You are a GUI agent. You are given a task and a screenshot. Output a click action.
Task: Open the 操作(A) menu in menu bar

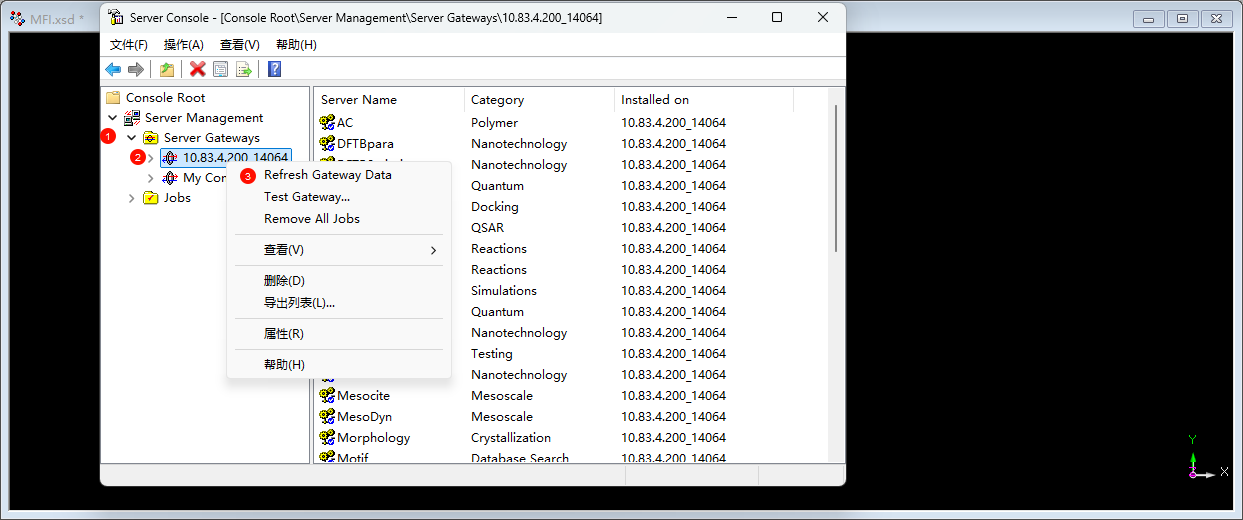click(183, 45)
